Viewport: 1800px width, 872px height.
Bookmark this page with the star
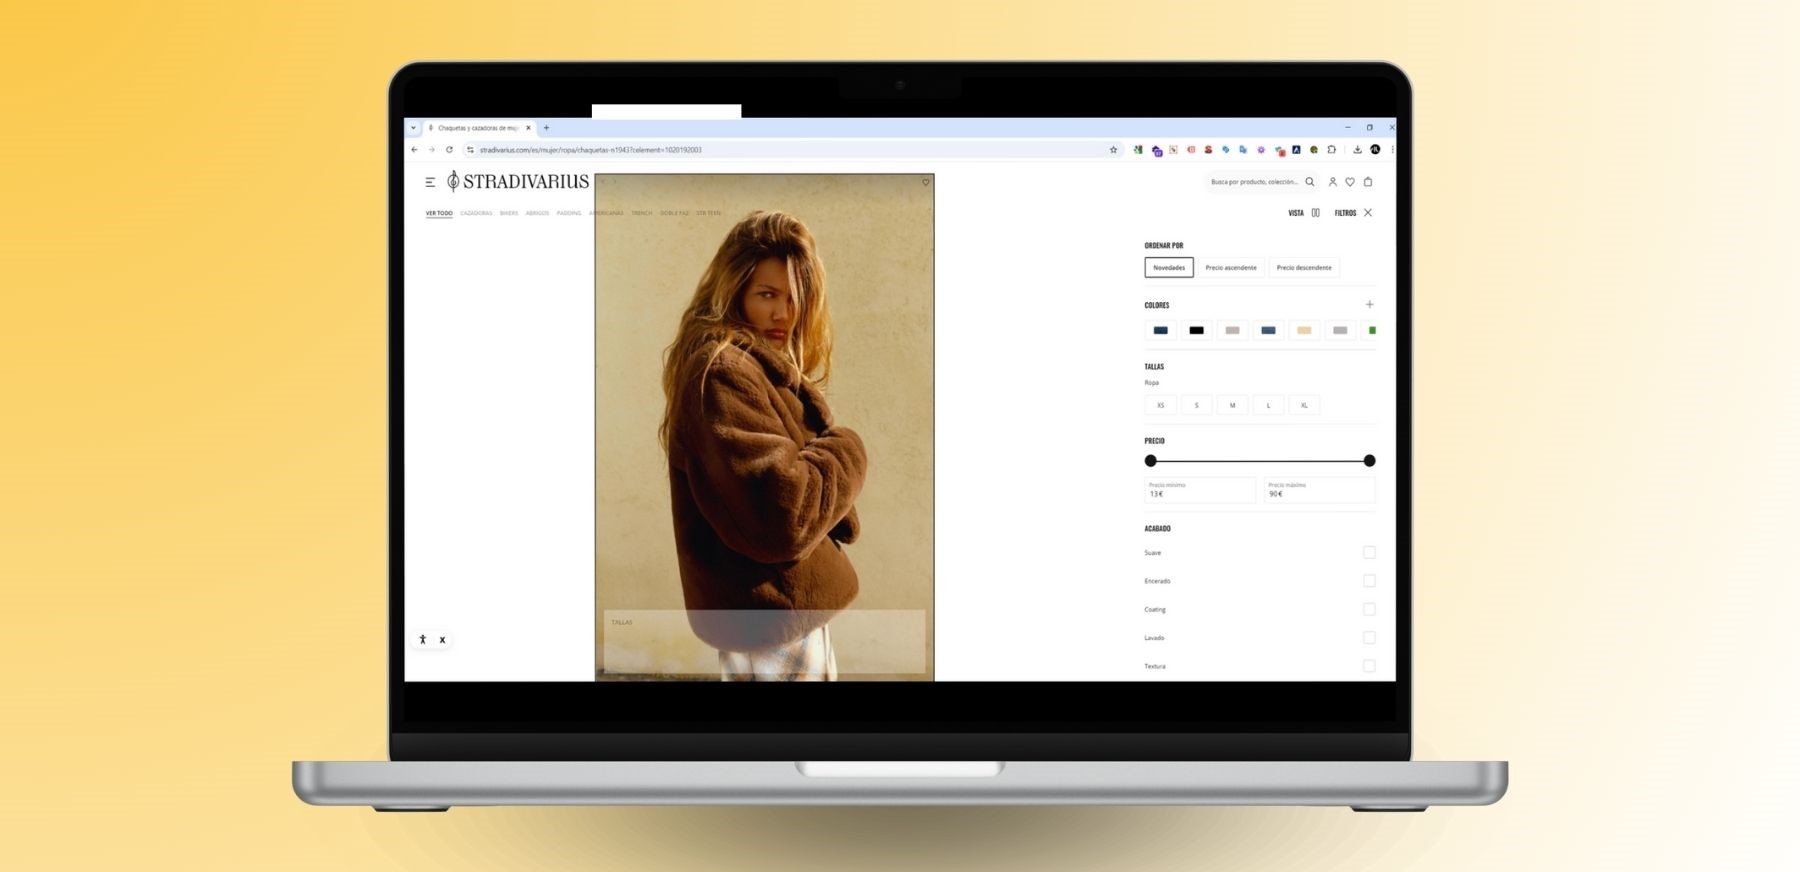click(1113, 150)
